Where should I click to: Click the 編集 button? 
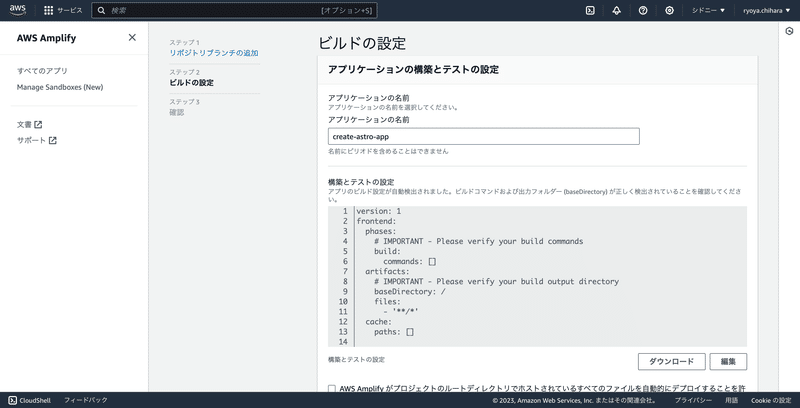[728, 362]
